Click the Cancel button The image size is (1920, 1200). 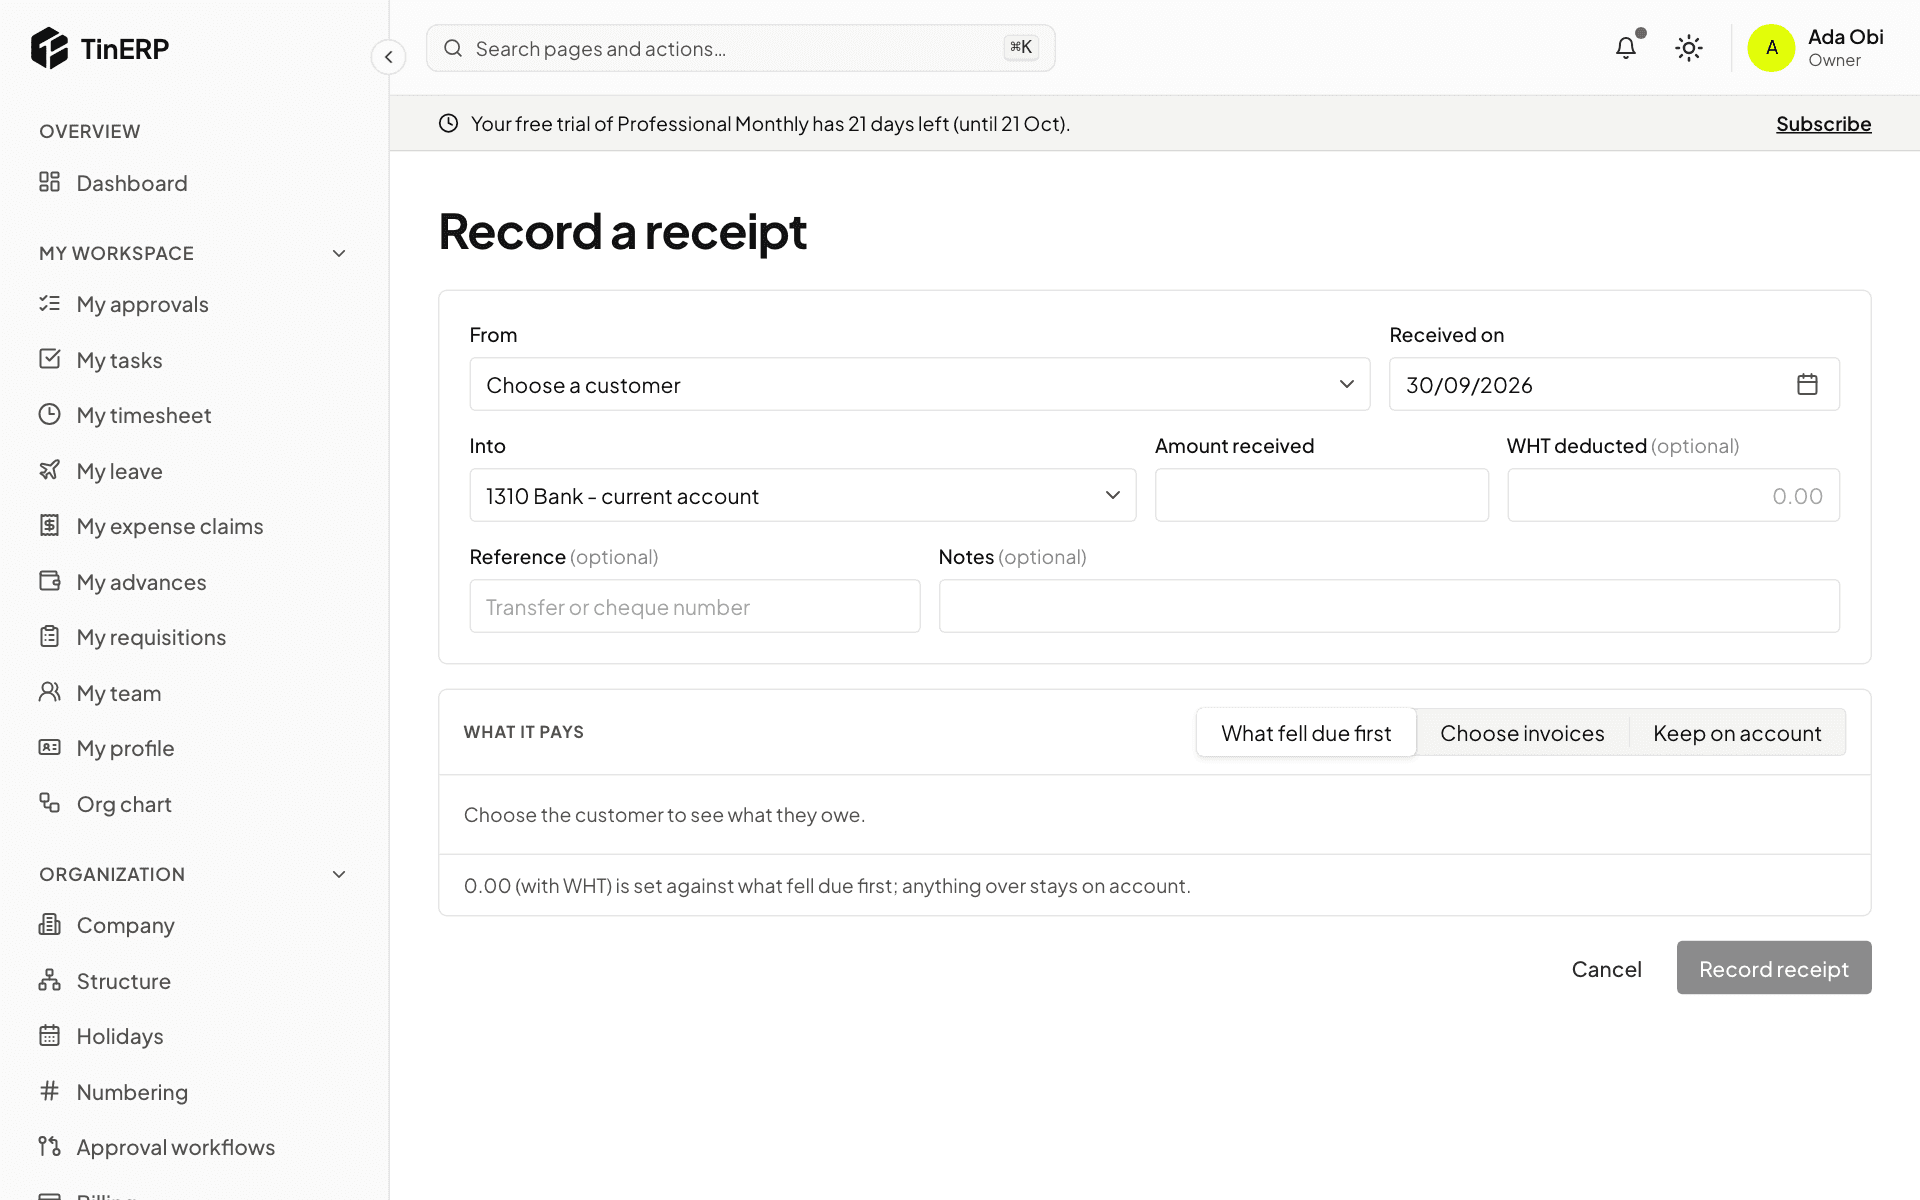click(x=1606, y=969)
